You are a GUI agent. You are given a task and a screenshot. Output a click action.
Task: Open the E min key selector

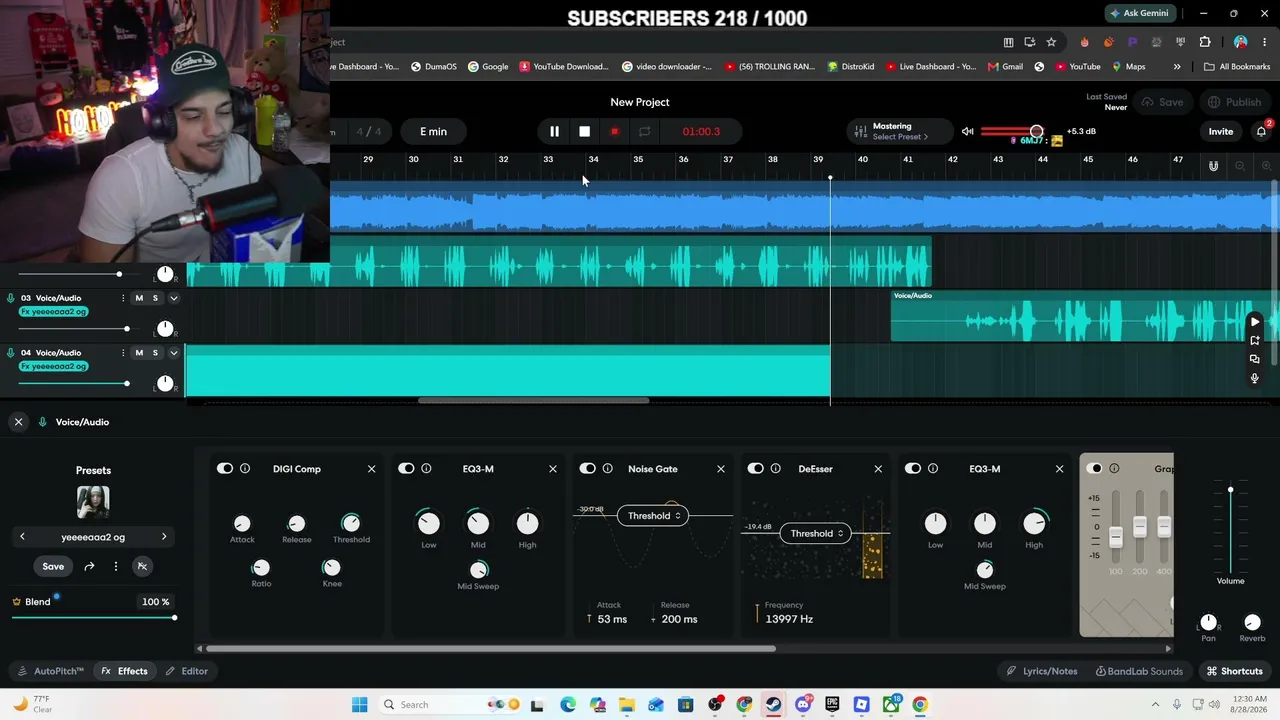433,131
